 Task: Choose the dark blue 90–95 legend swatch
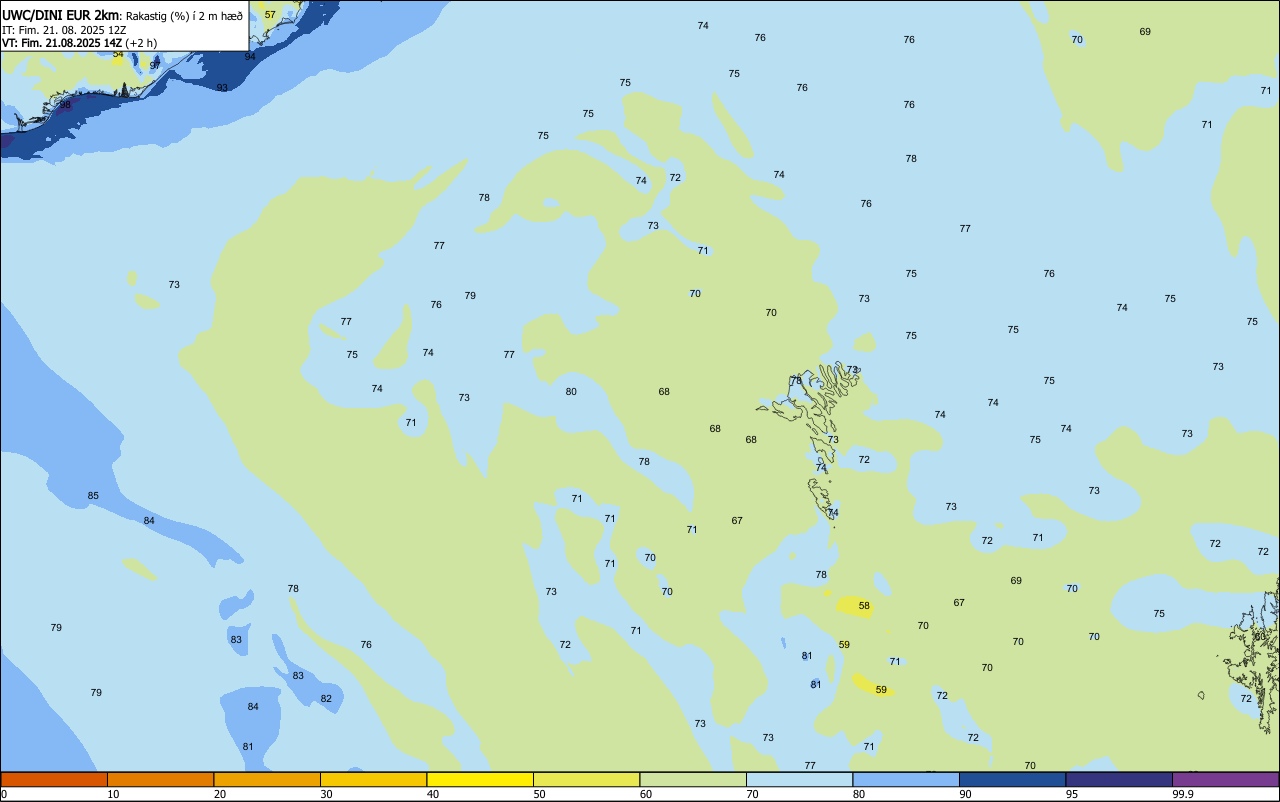1012,779
